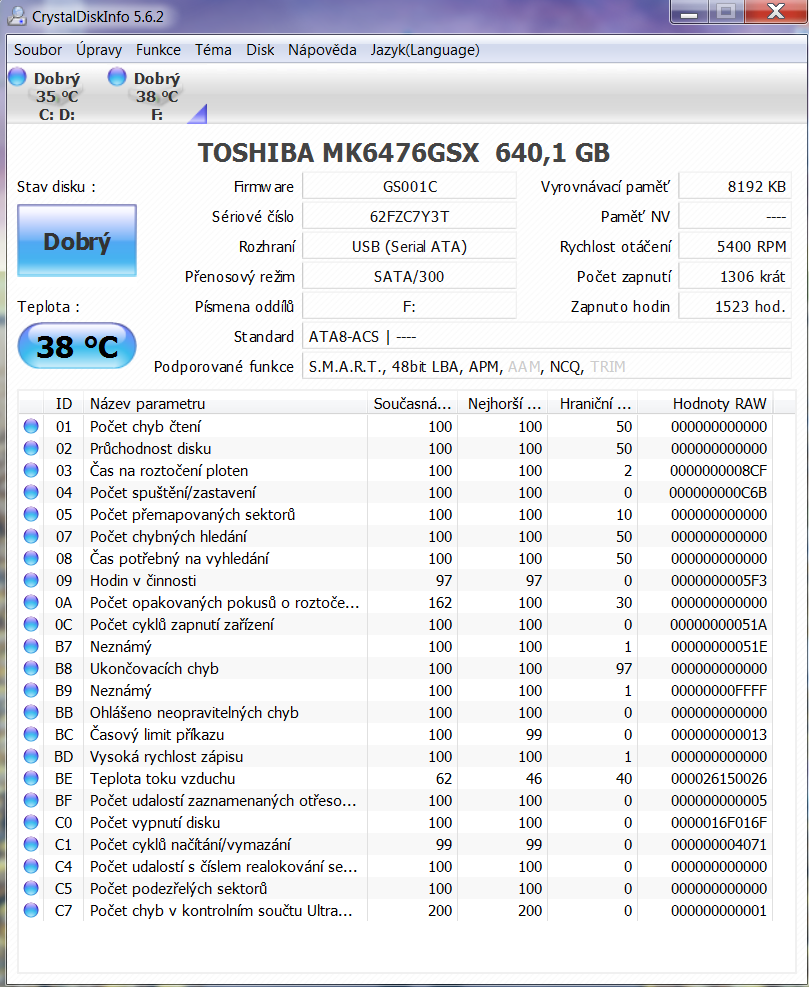The width and height of the screenshot is (809, 987).
Task: Click status orb for Počet přemapovaných sektorů
Action: pos(31,514)
